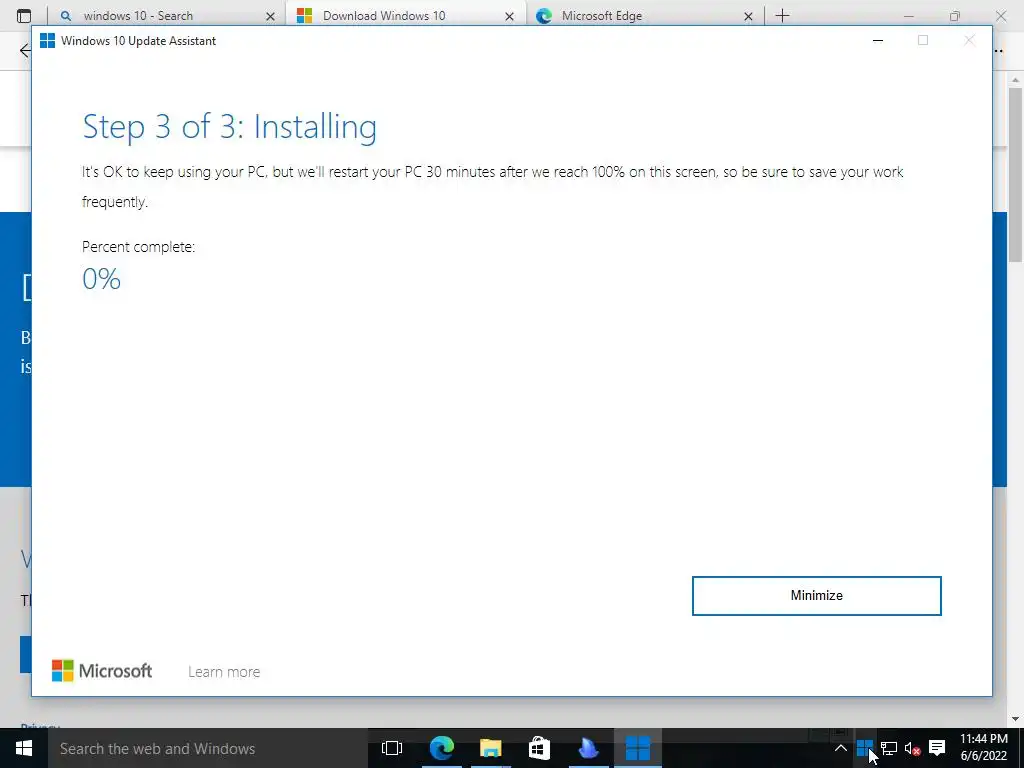Open a new browser tab with plus button

click(x=782, y=16)
